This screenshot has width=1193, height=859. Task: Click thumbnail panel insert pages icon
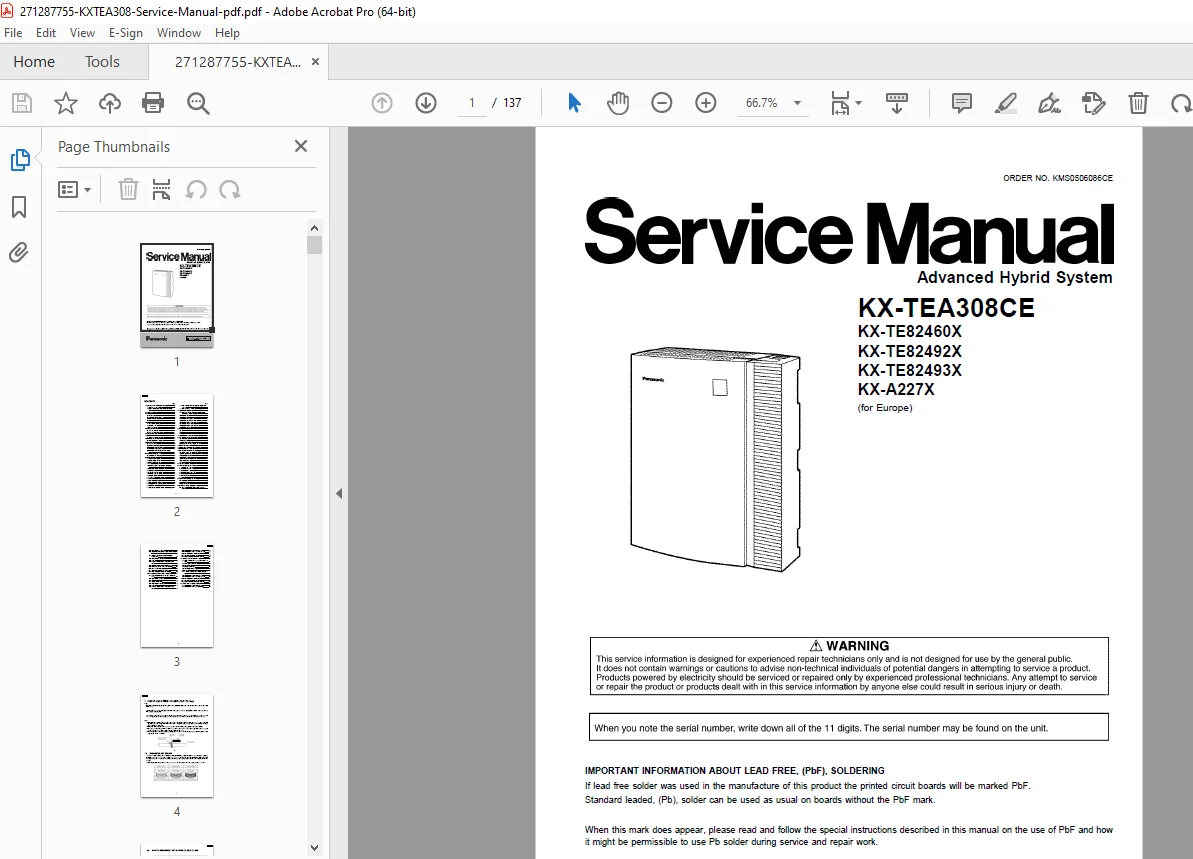coord(161,189)
